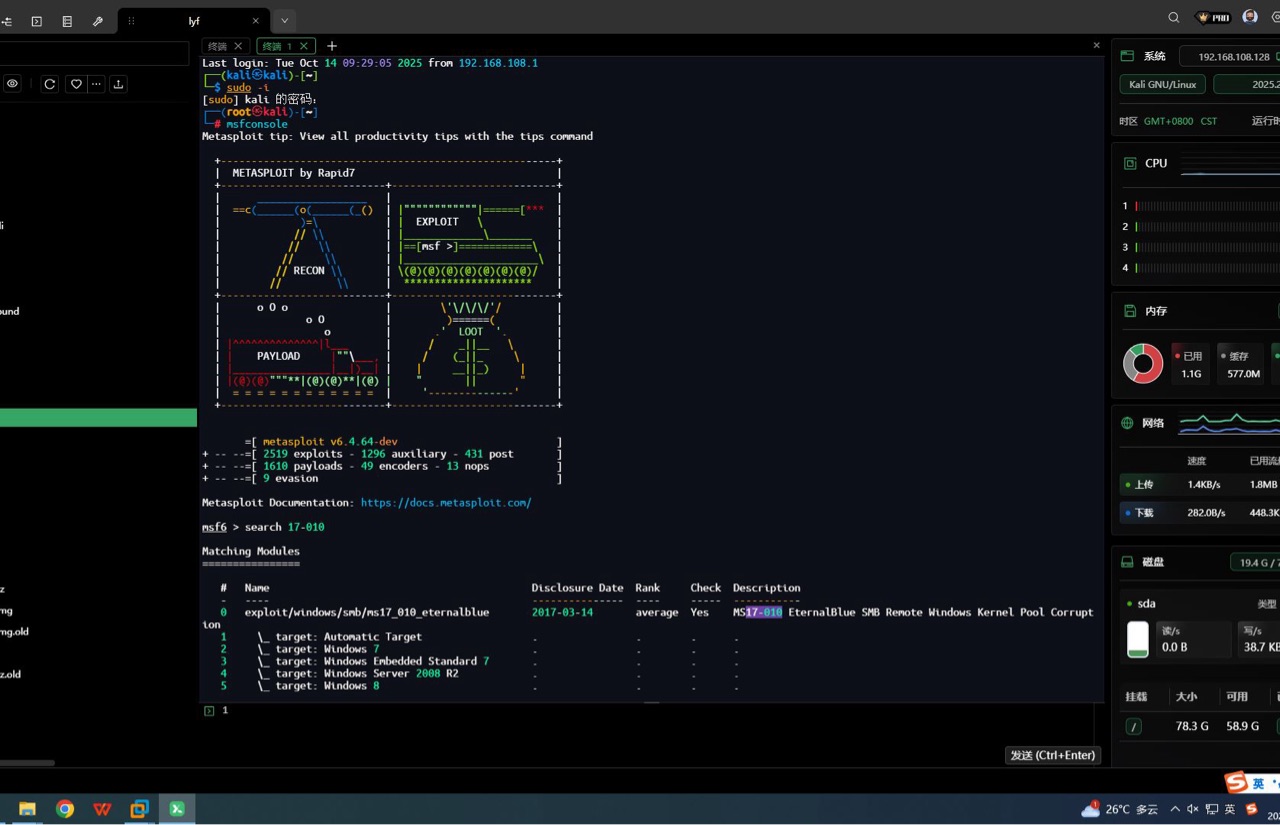Viewport: 1280px width, 825px height.
Task: Send the command with 发送 button
Action: coord(1053,755)
